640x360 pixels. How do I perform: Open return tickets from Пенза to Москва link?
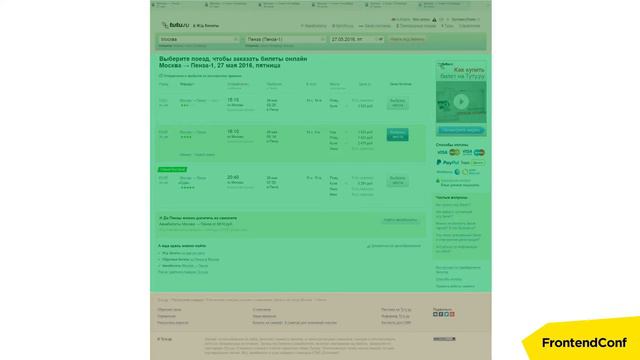pos(191,259)
